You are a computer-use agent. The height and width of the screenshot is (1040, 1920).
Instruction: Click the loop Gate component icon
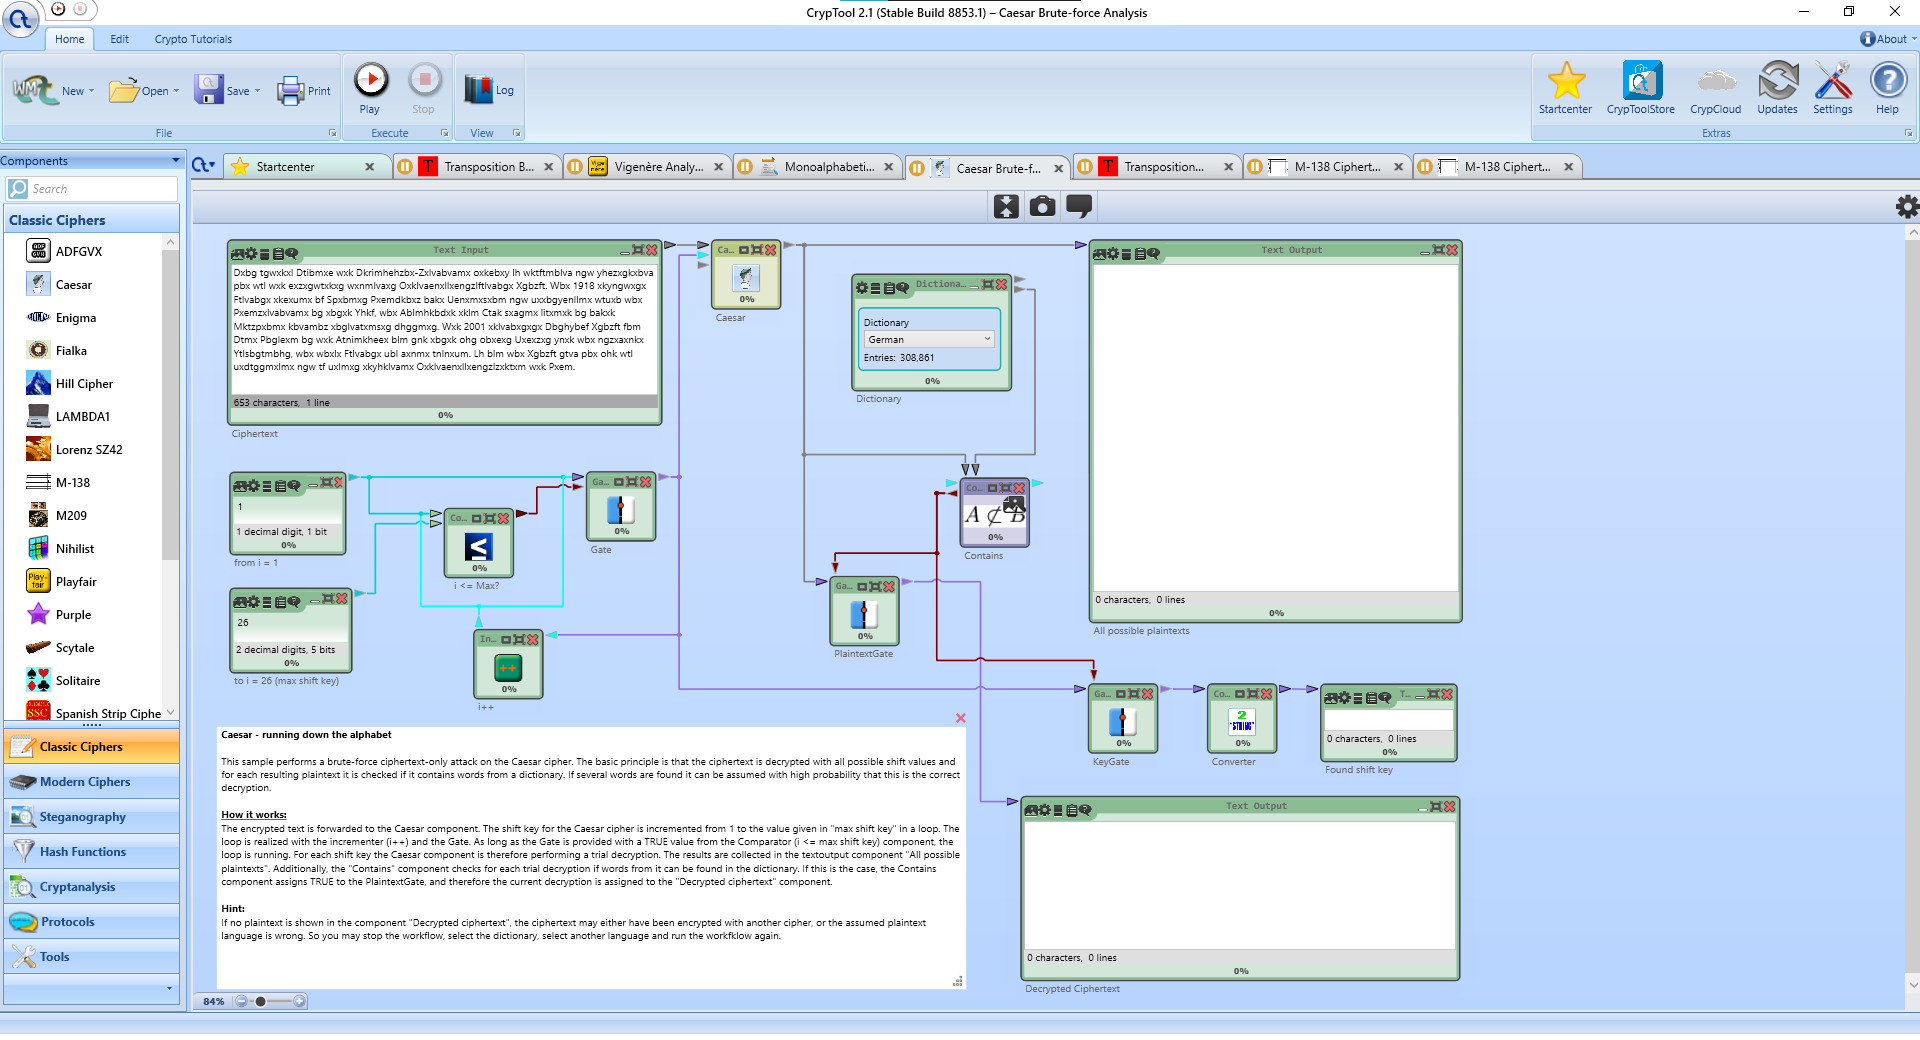620,509
